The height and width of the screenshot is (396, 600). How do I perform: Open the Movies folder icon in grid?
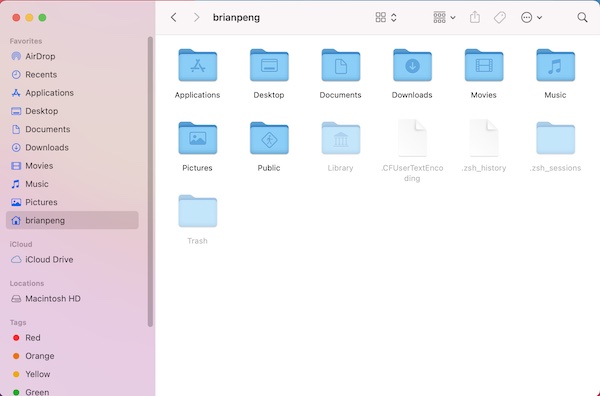tap(484, 65)
